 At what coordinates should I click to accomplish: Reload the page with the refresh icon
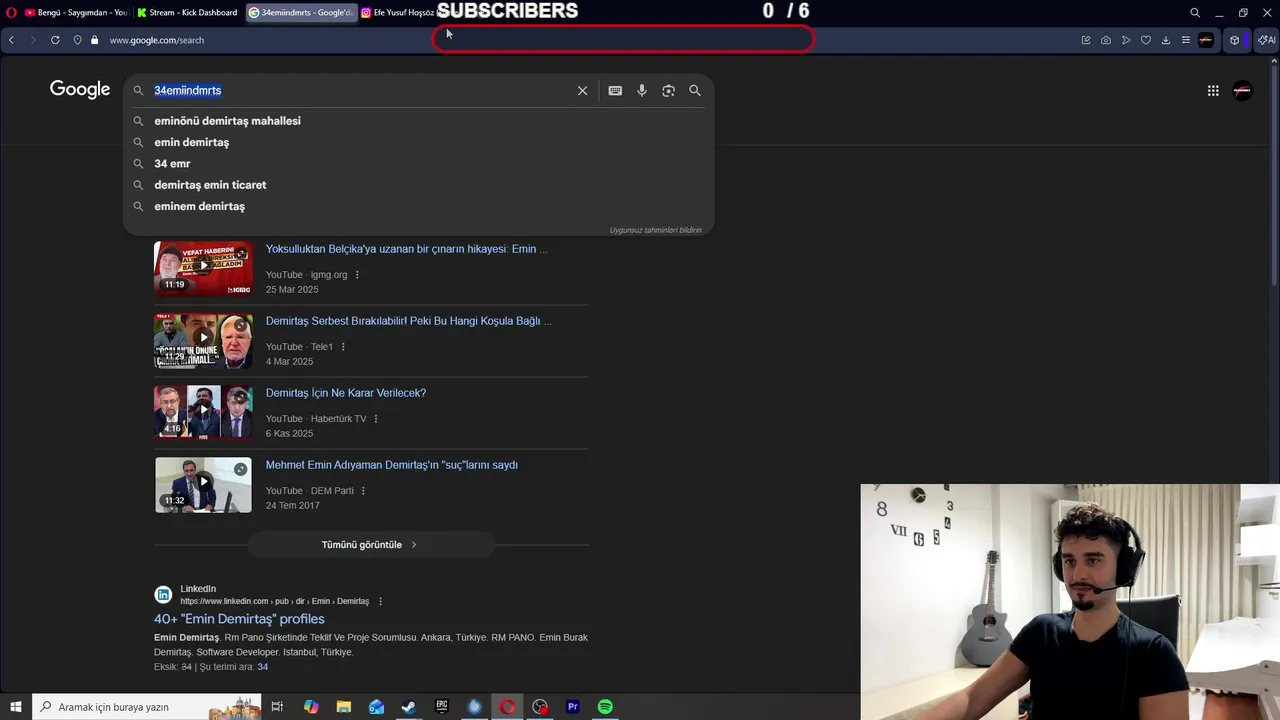(x=55, y=40)
